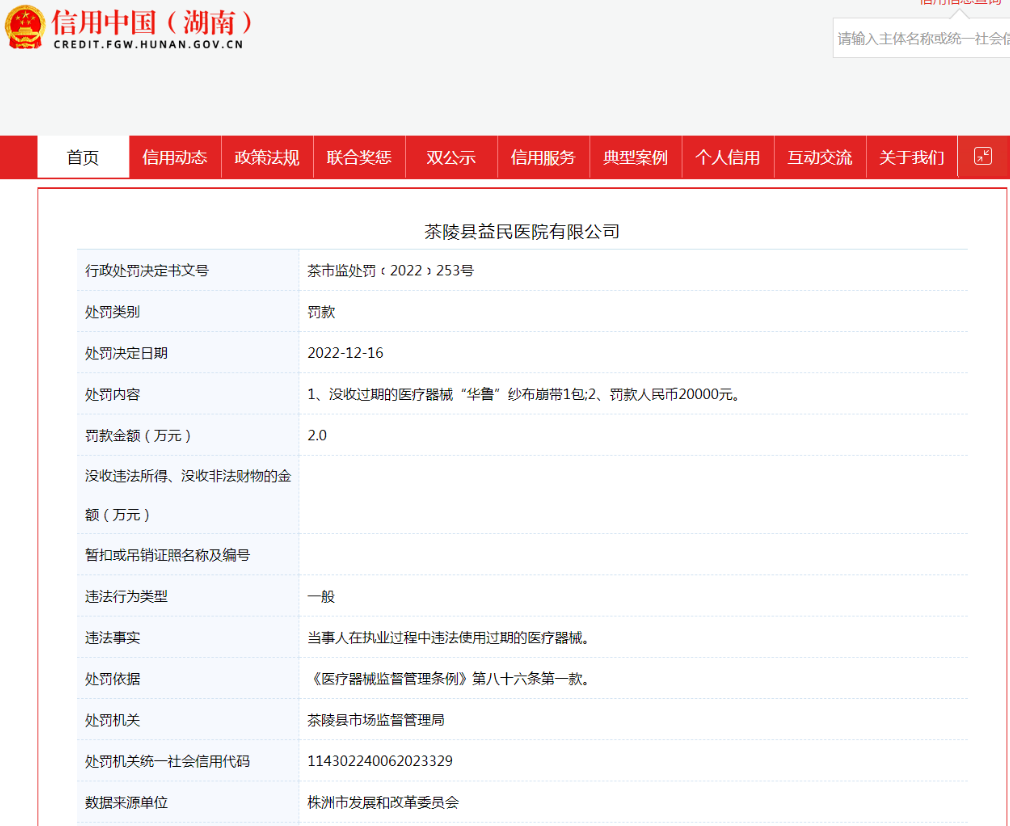Open the 信用动态 menu item
Screen dimensions: 1010x826
pyautogui.click(x=175, y=157)
